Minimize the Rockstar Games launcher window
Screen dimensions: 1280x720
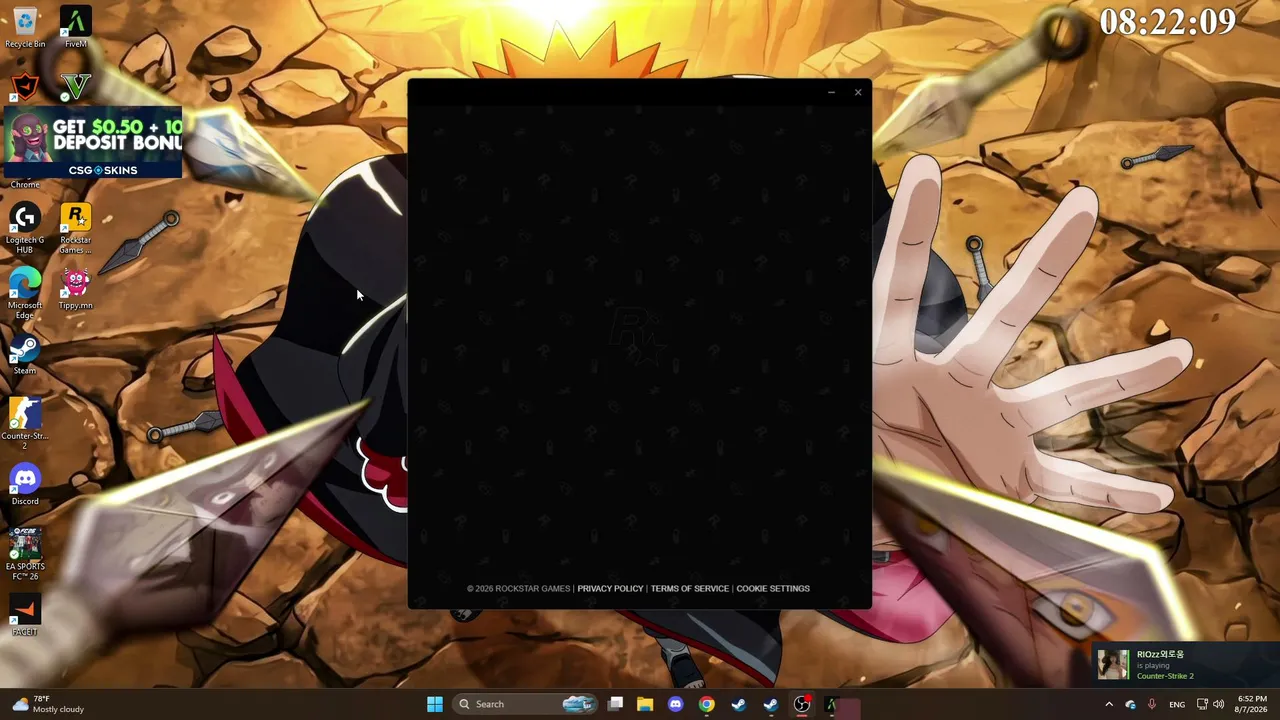tap(831, 92)
